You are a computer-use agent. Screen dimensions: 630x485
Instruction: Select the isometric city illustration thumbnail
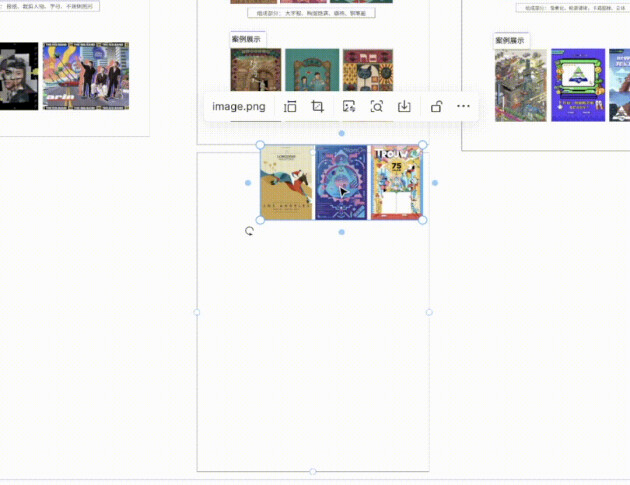pos(521,85)
